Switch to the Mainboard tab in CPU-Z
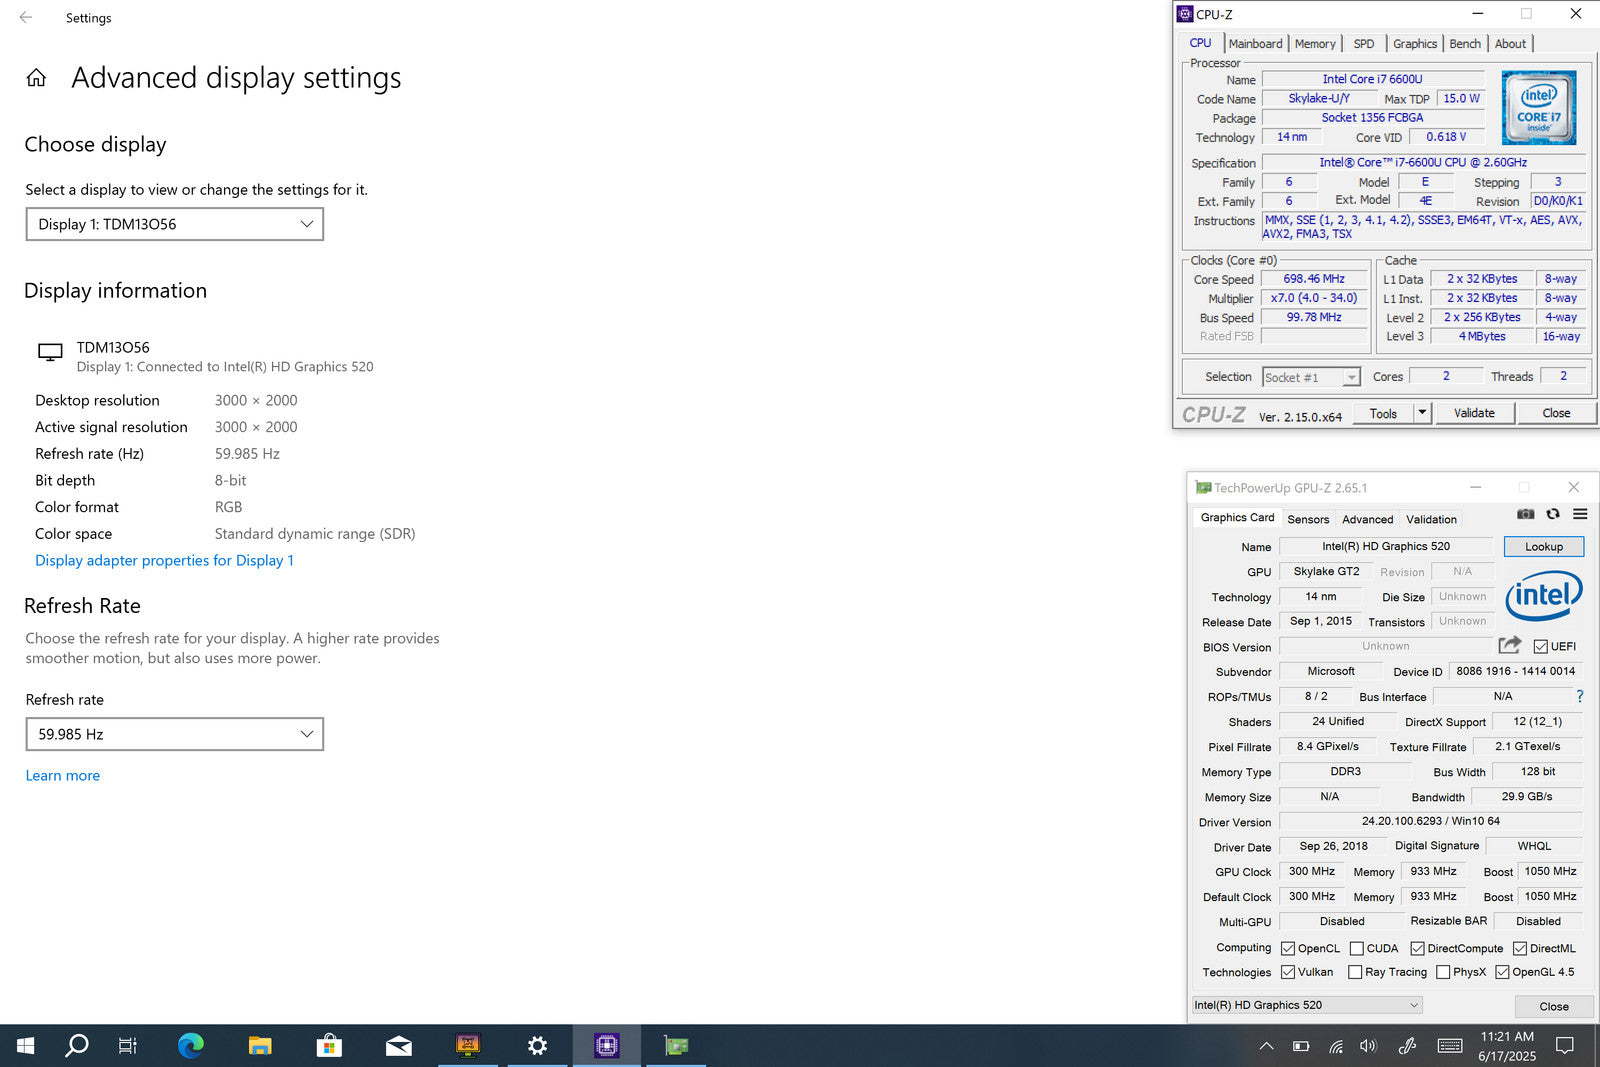The height and width of the screenshot is (1067, 1600). point(1255,44)
